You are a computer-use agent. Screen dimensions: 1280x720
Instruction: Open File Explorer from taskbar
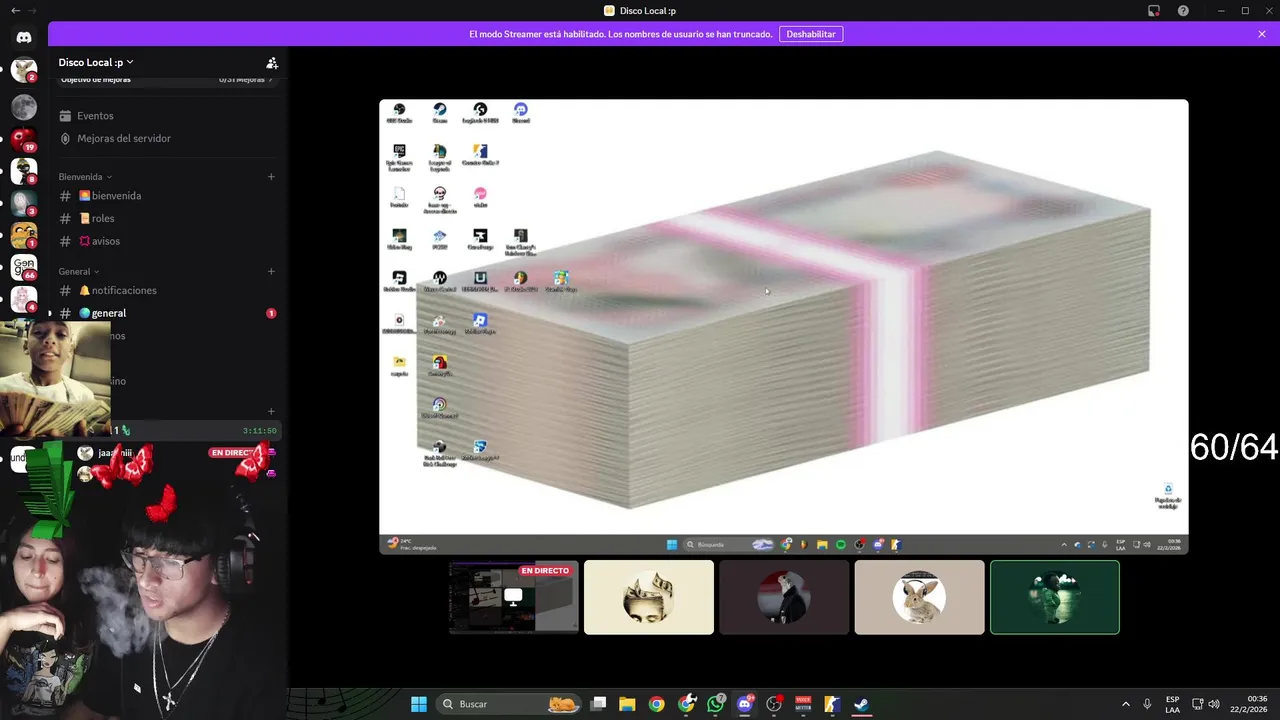[x=627, y=704]
